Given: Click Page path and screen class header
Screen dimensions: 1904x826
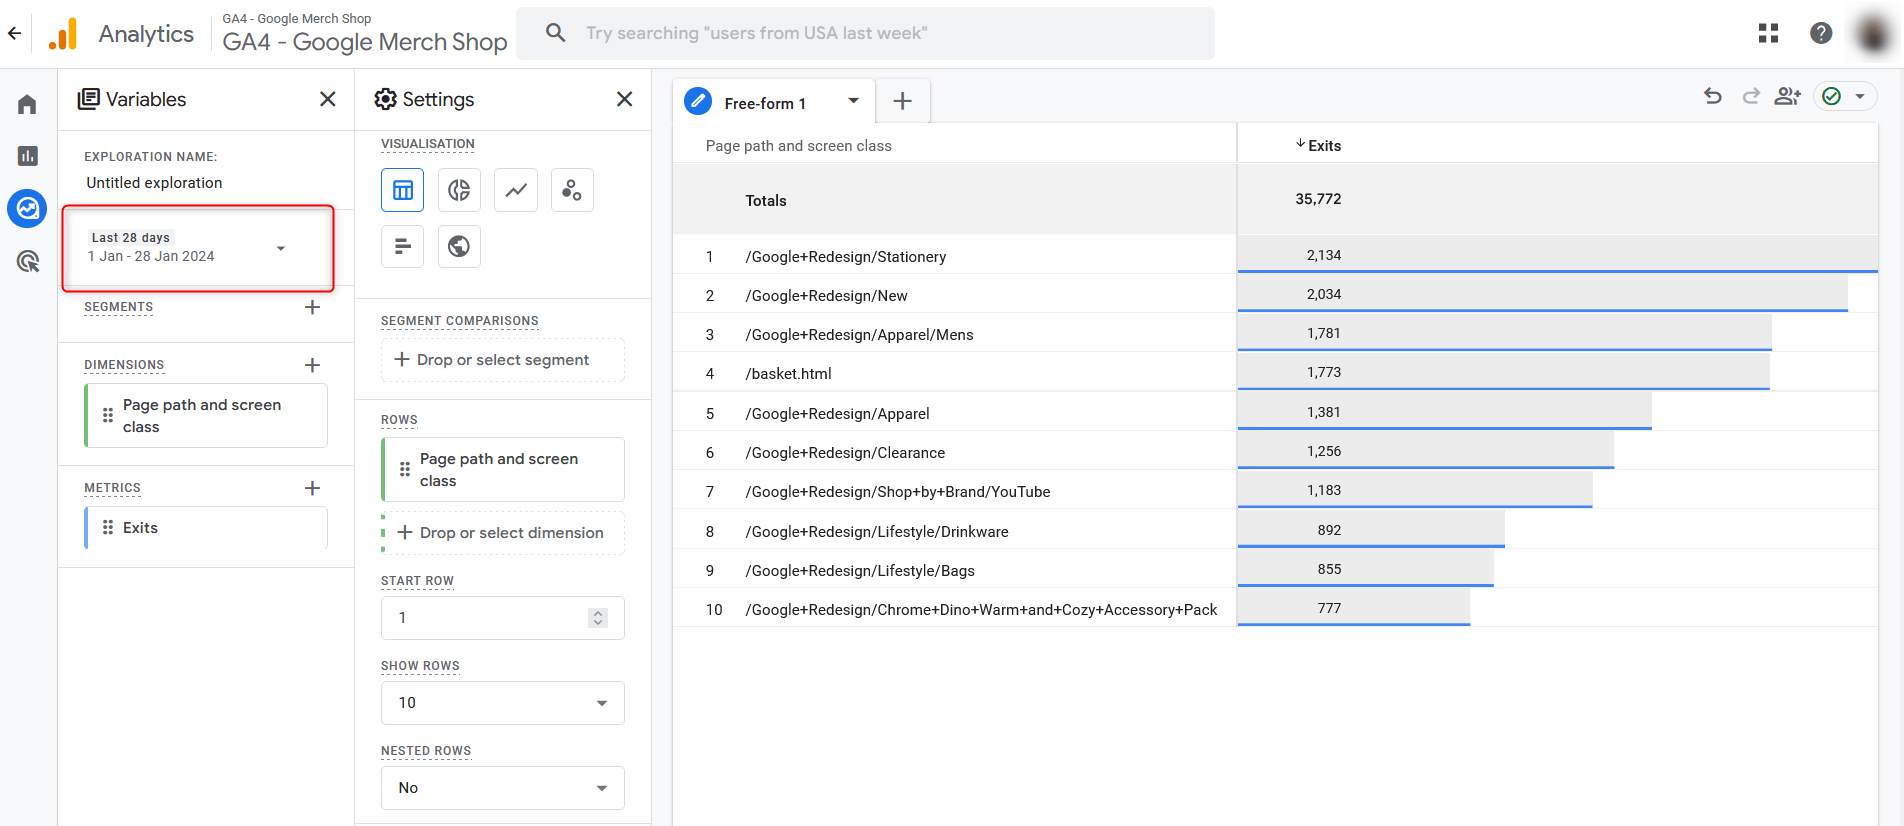Looking at the screenshot, I should [x=798, y=146].
